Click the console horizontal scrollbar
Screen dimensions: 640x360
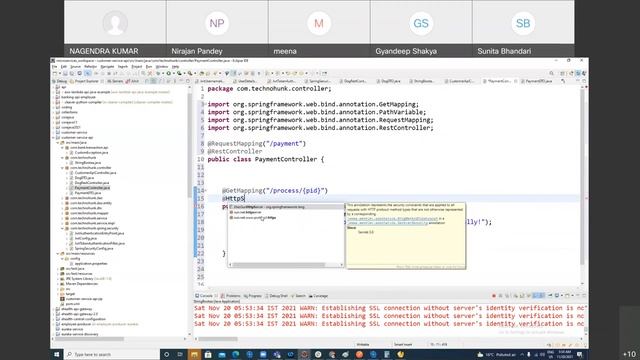(x=218, y=339)
